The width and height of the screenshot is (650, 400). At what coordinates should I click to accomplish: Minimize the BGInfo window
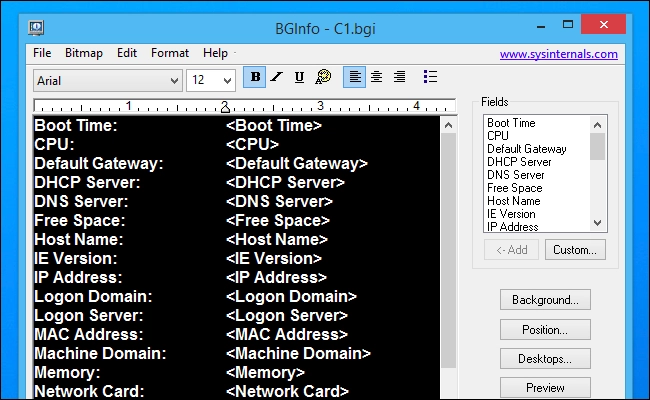pyautogui.click(x=541, y=26)
